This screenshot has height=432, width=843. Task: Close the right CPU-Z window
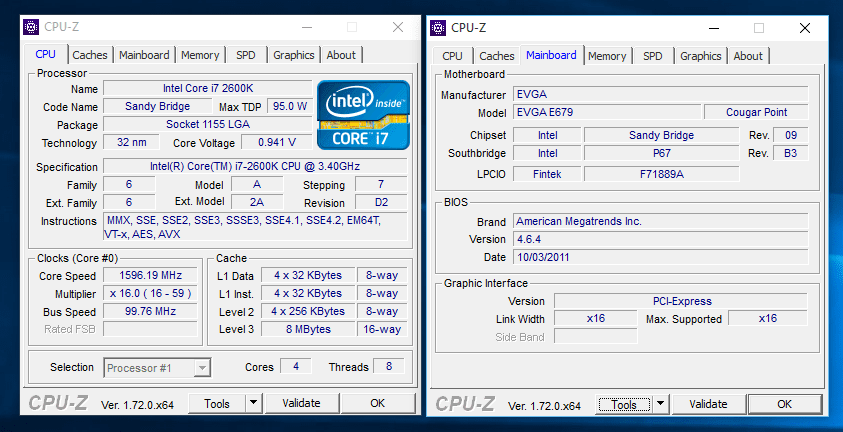coord(805,28)
